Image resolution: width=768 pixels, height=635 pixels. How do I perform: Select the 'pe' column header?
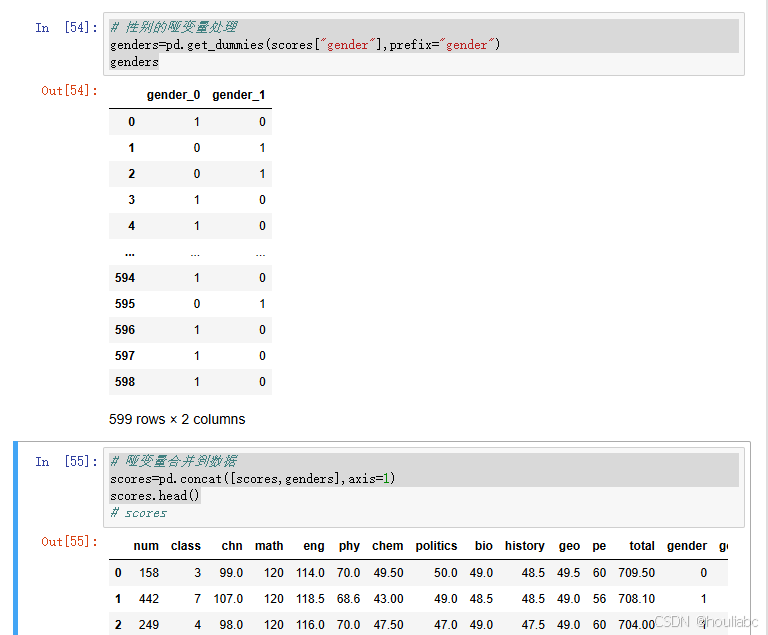pyautogui.click(x=599, y=545)
